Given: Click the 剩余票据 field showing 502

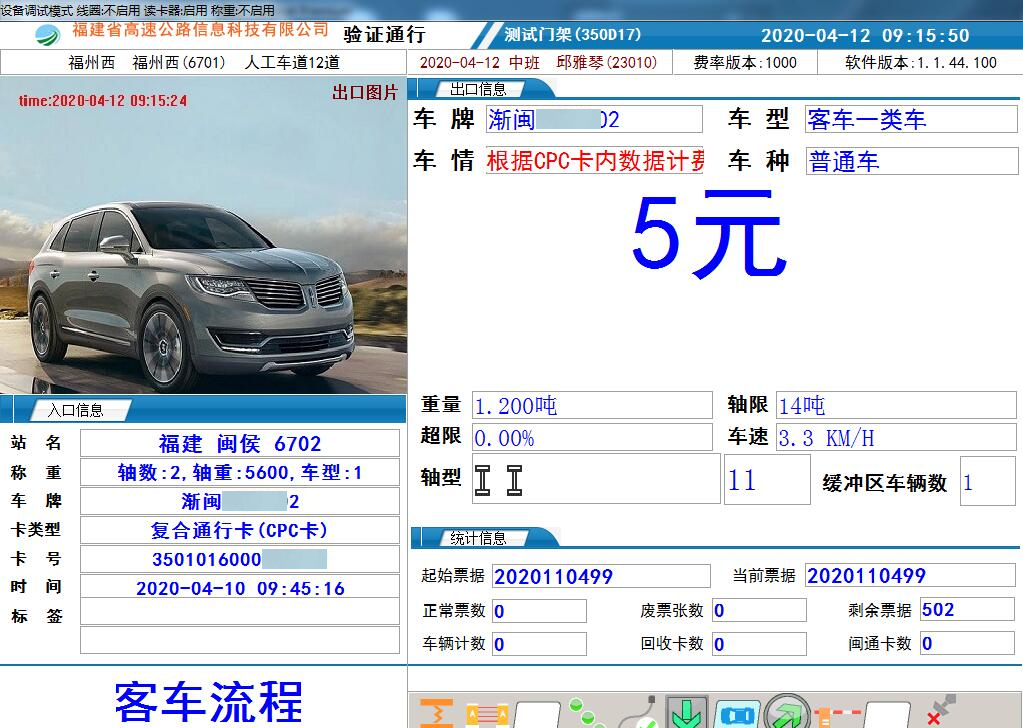Looking at the screenshot, I should (x=966, y=610).
